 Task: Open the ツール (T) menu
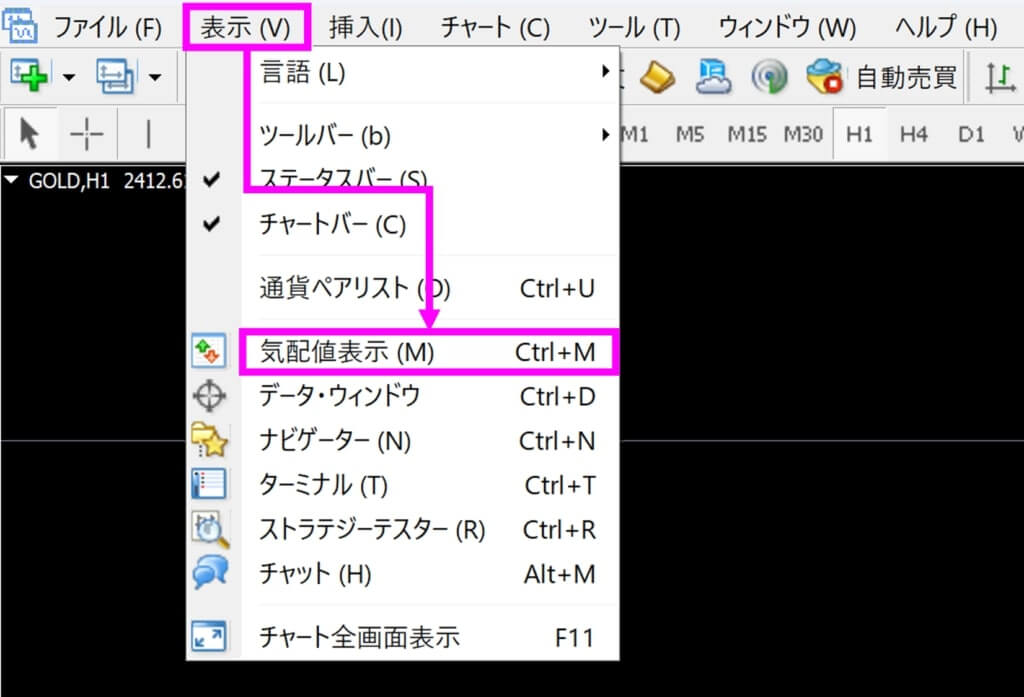(634, 27)
